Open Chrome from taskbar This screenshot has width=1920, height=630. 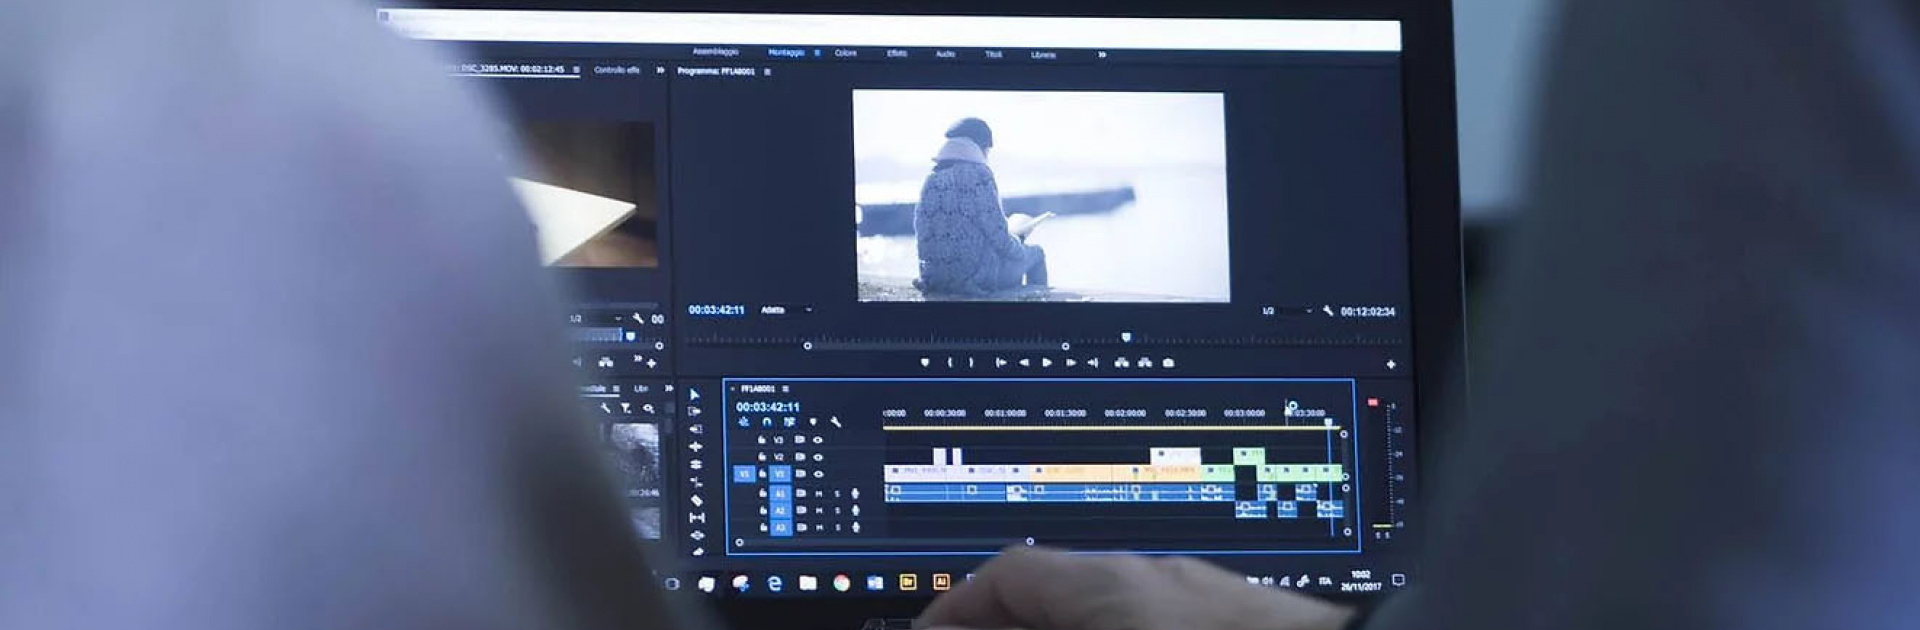[841, 583]
